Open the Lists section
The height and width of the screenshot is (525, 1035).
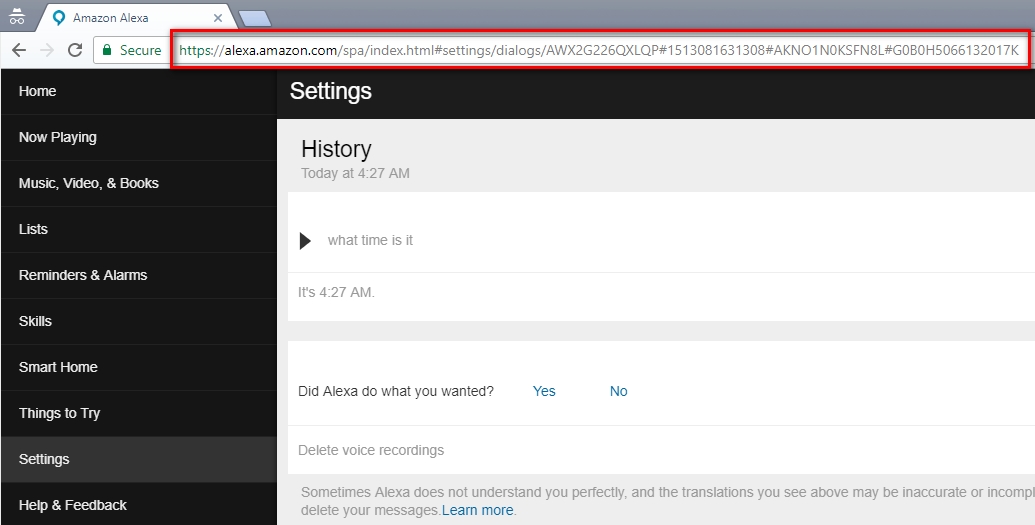pos(139,229)
